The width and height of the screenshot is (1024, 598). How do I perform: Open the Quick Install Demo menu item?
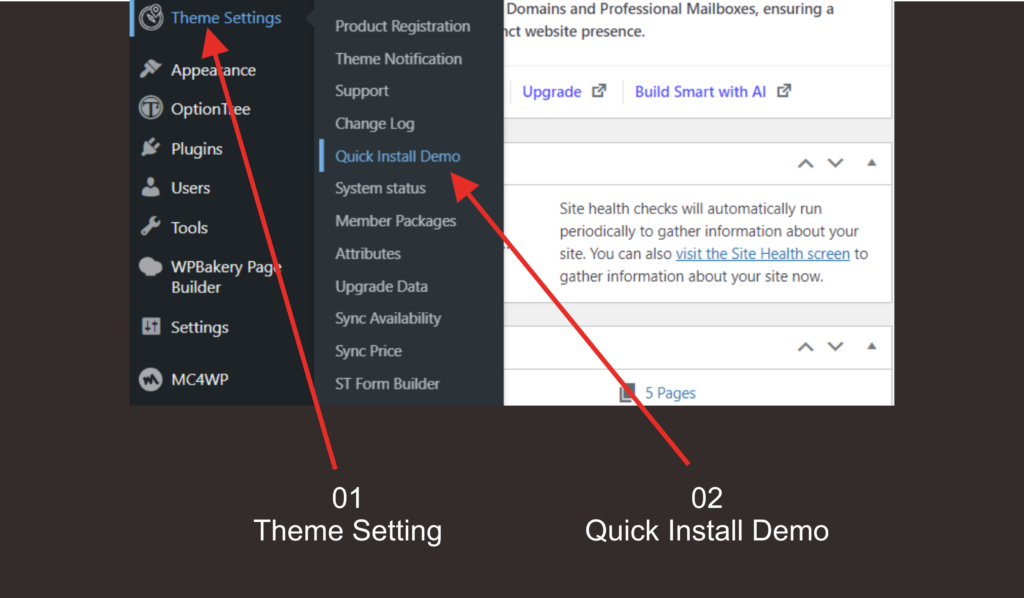tap(398, 156)
